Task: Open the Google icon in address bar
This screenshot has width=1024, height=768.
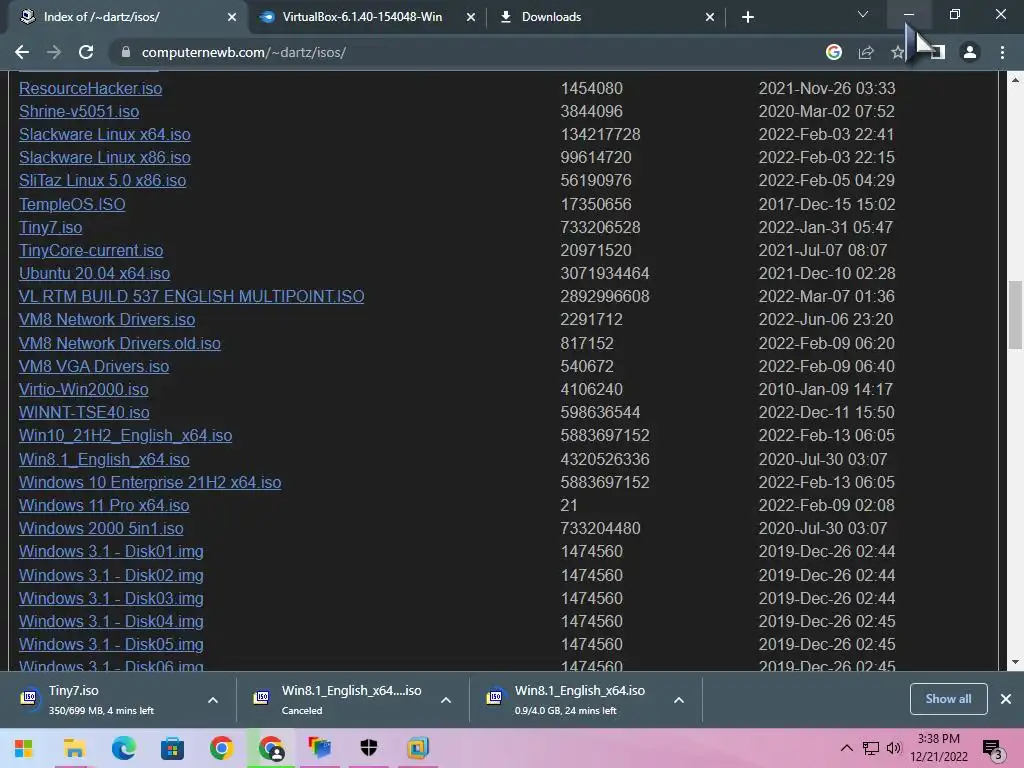Action: coord(833,52)
